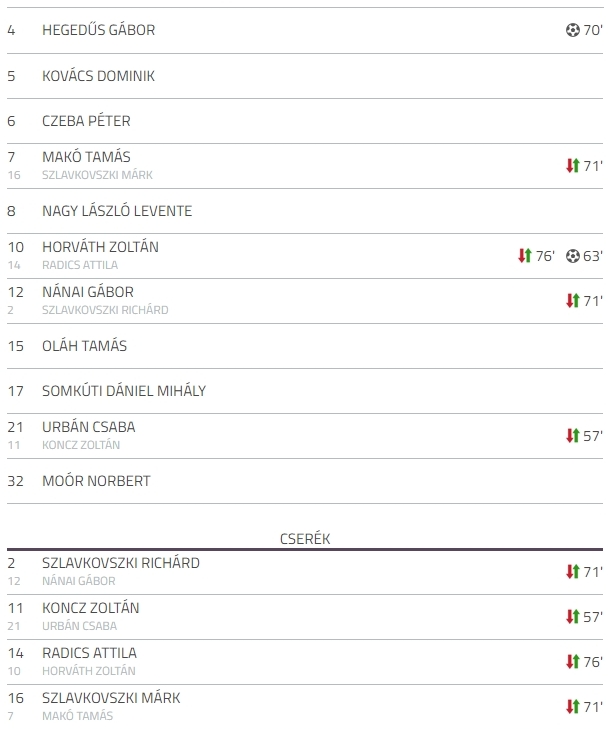Click the goal ball icon at 63' for Horváth Zoltán

click(x=572, y=256)
